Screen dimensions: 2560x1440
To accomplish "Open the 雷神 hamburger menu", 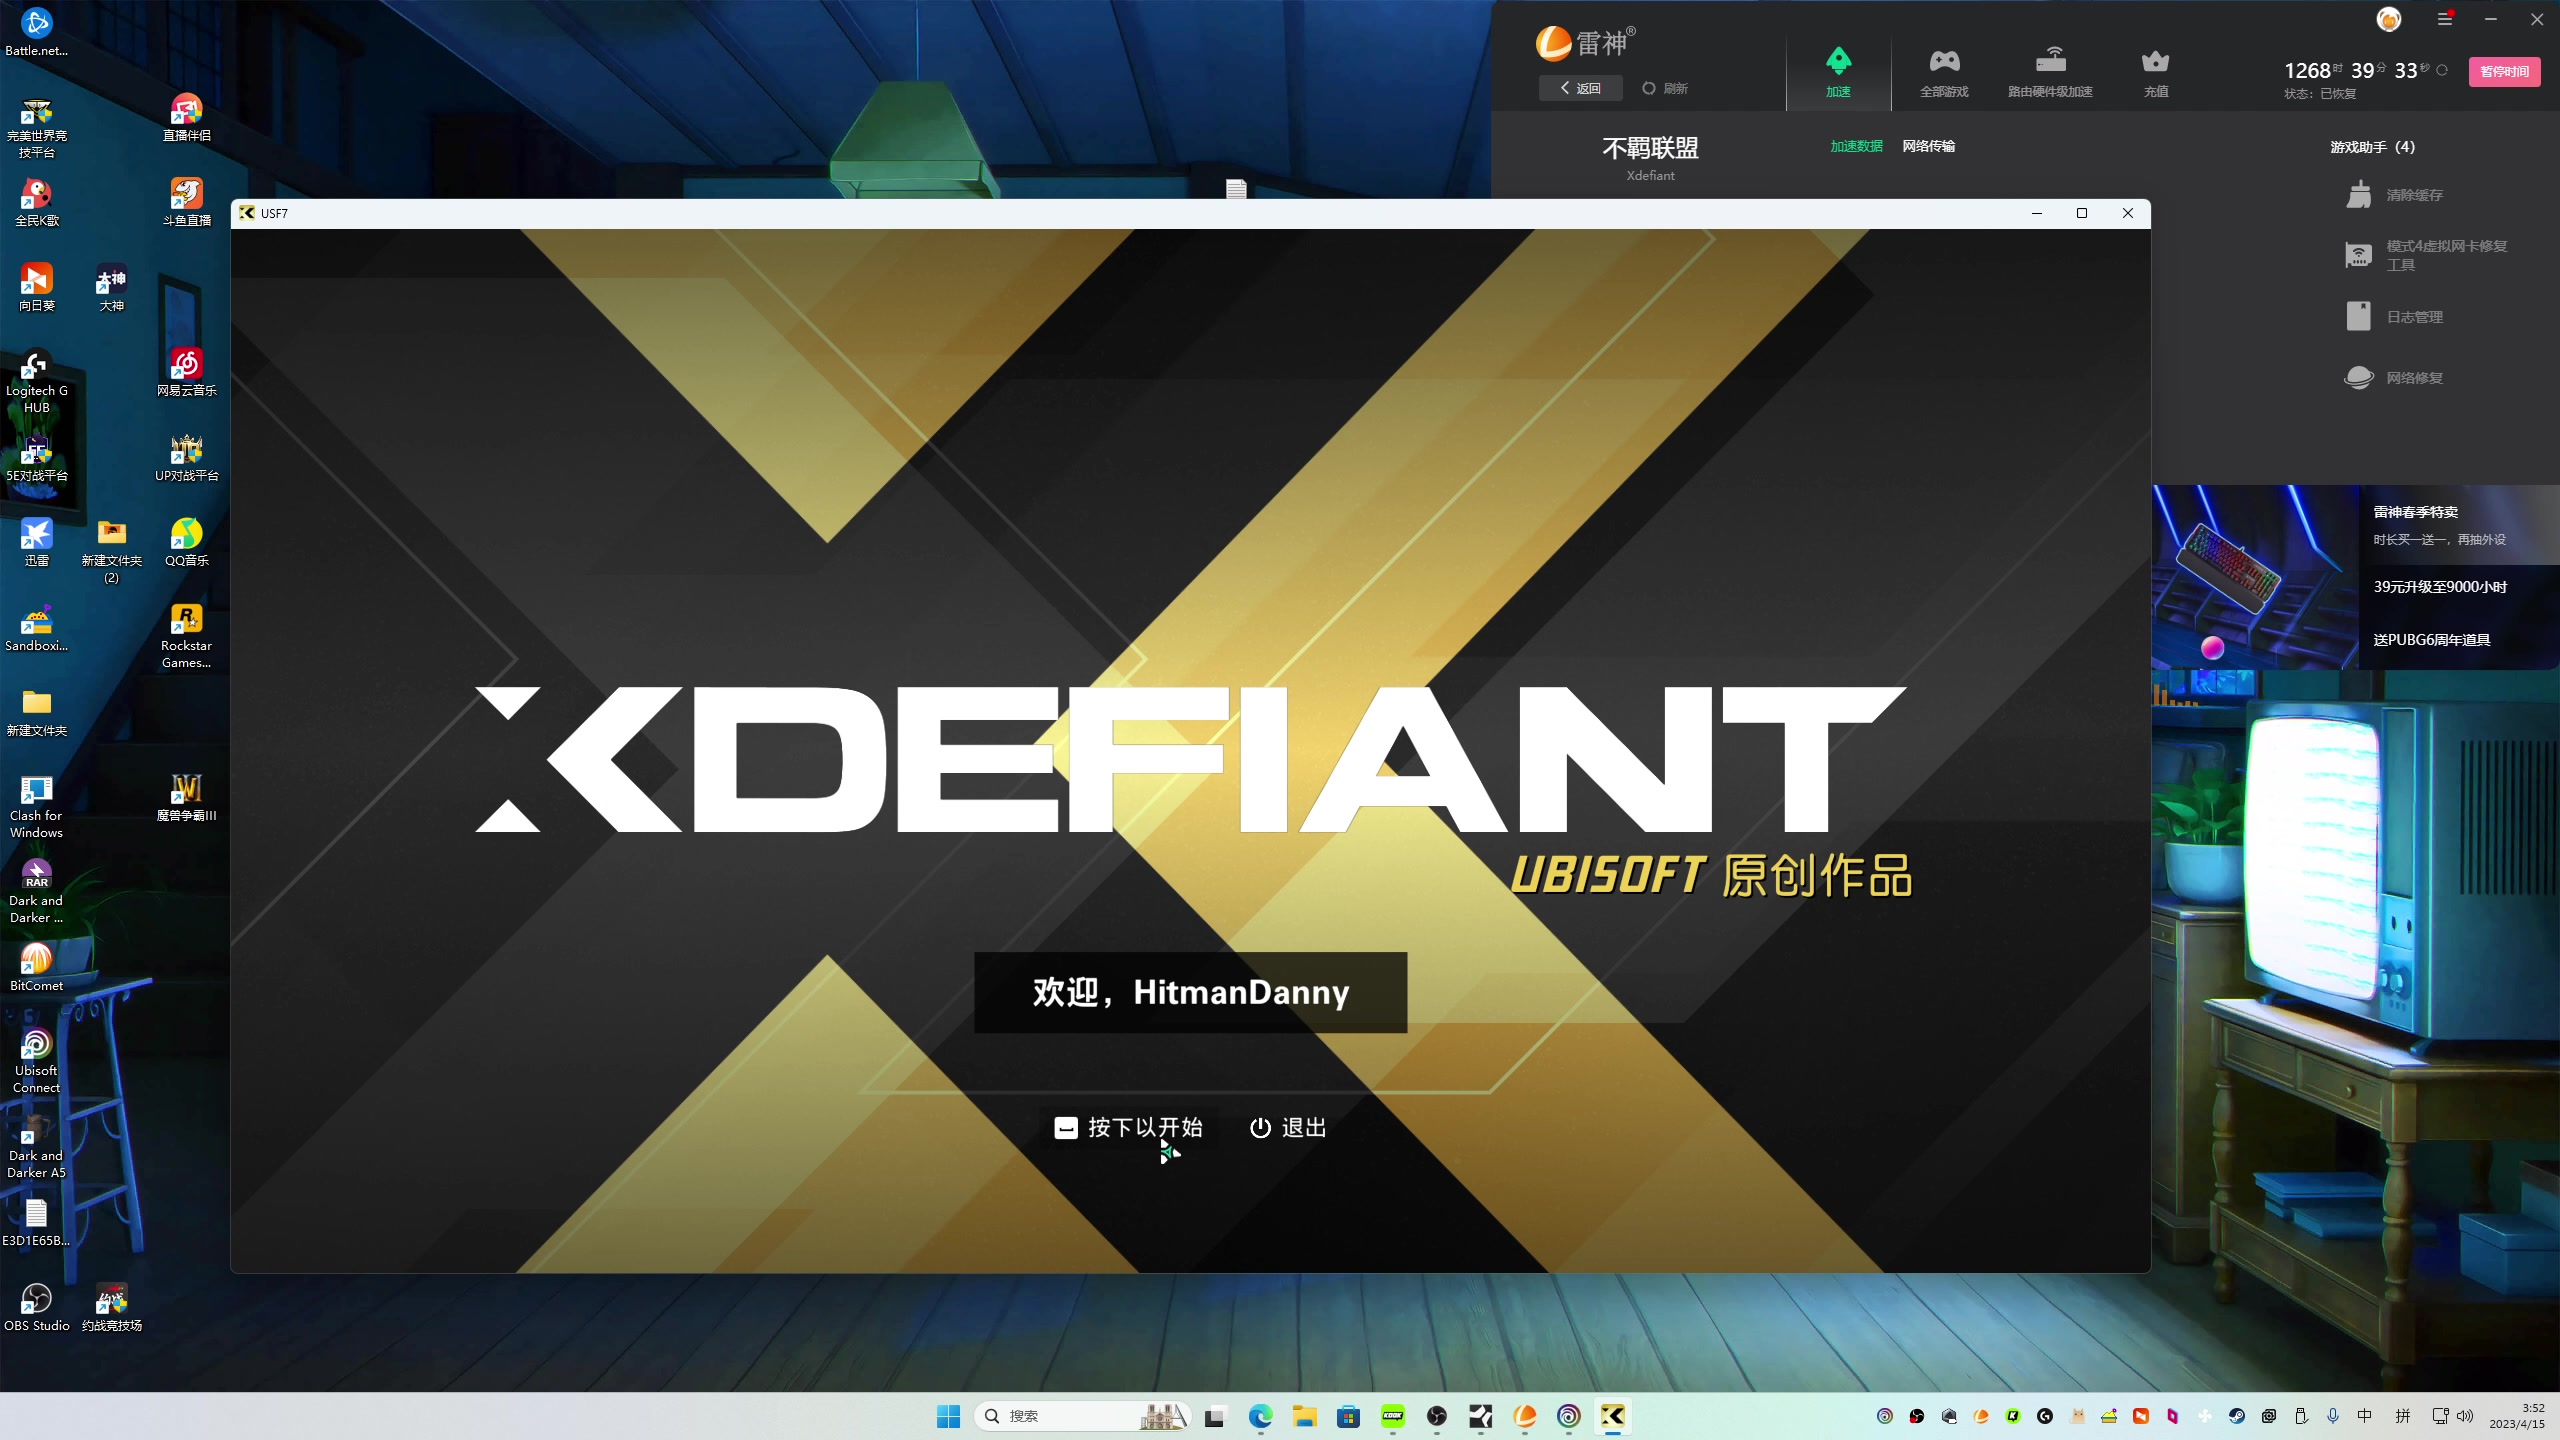I will 2444,19.
